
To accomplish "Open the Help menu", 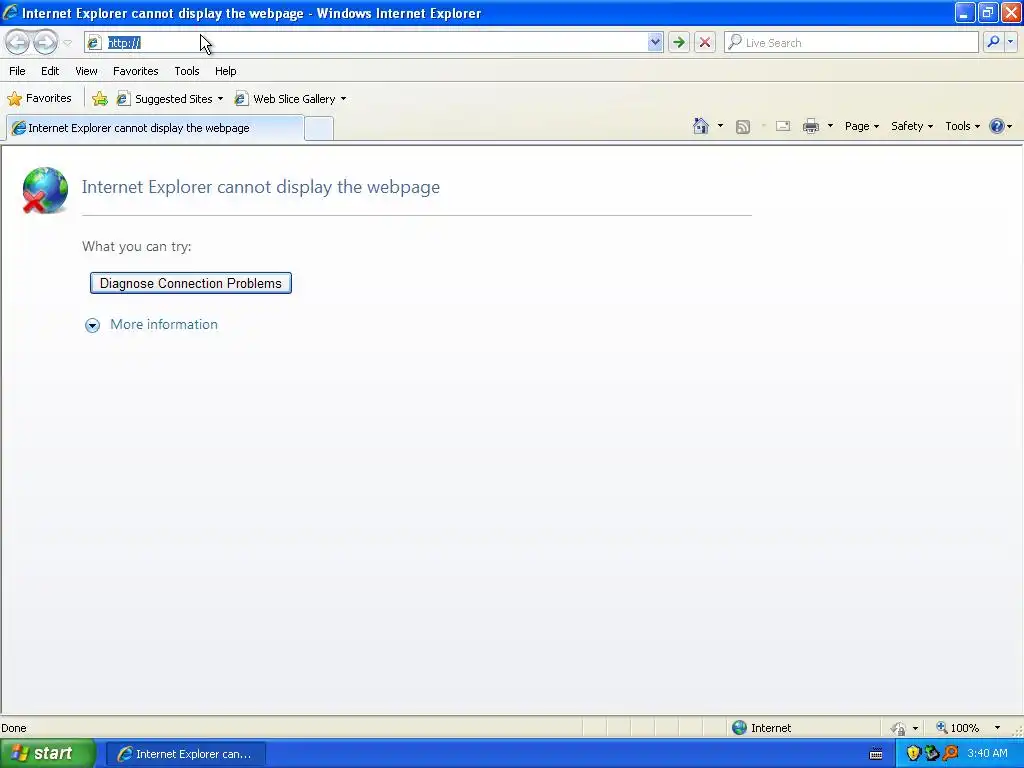I will pos(226,71).
